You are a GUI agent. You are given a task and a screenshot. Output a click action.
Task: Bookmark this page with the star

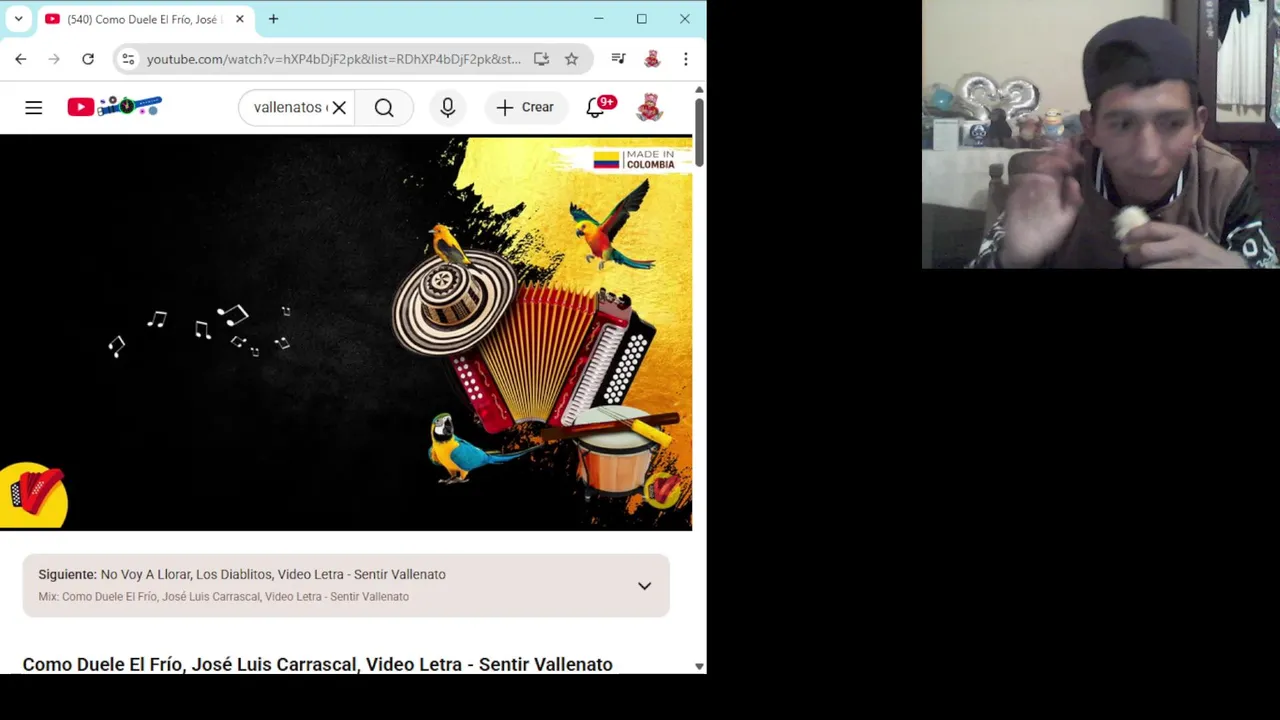tap(571, 59)
